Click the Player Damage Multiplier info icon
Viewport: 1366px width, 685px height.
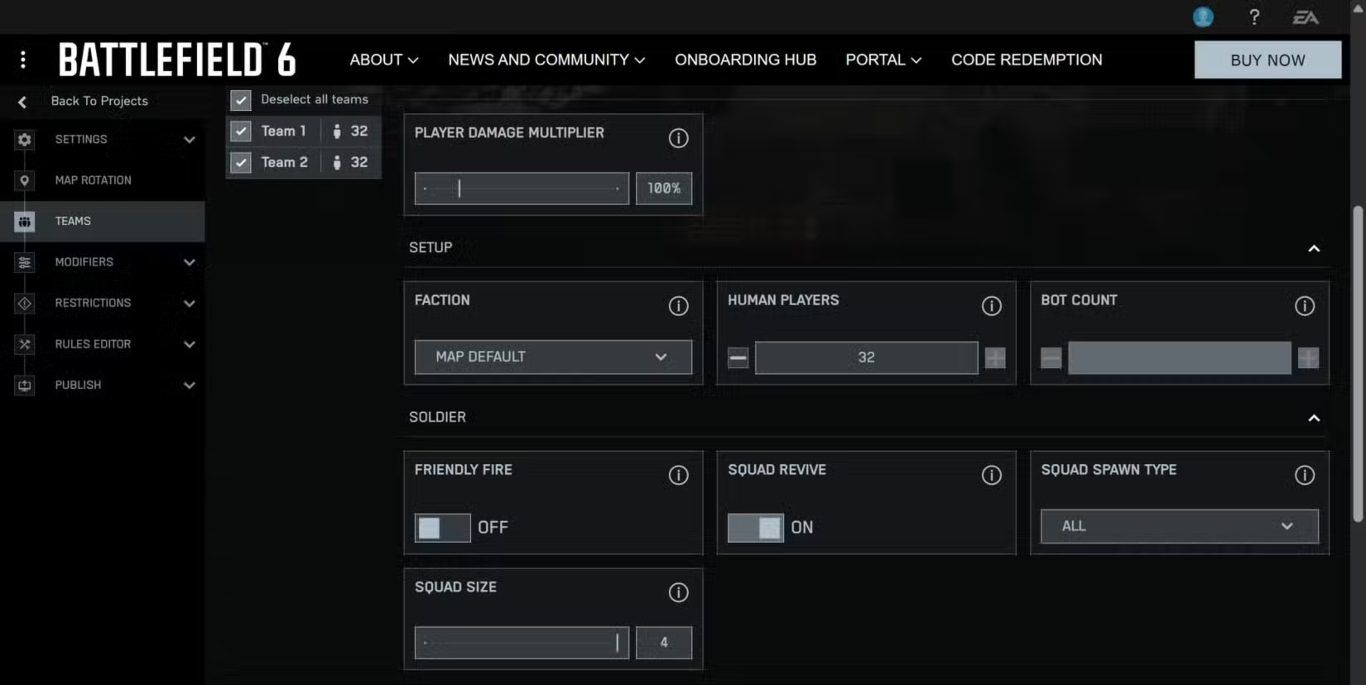pyautogui.click(x=678, y=138)
